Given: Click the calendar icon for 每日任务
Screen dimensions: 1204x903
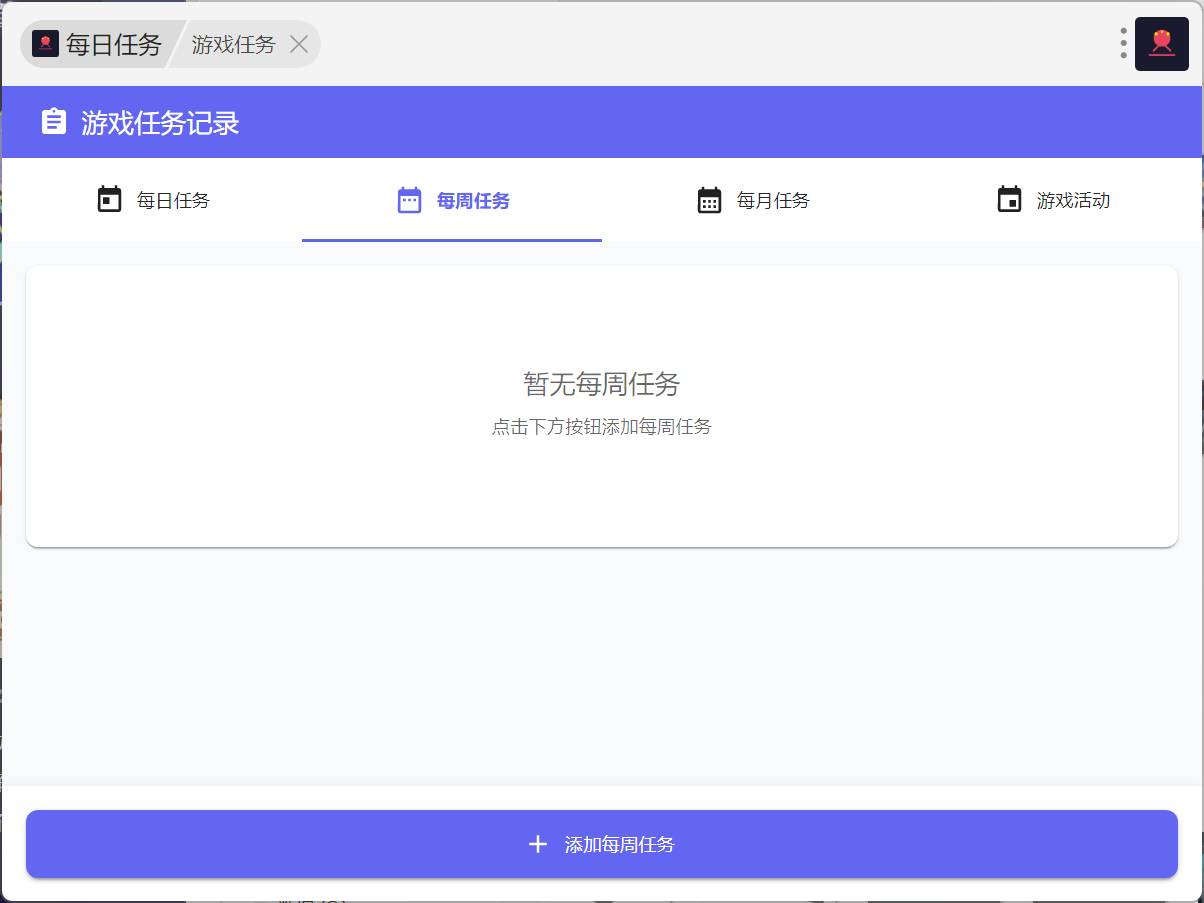Looking at the screenshot, I should (x=109, y=200).
